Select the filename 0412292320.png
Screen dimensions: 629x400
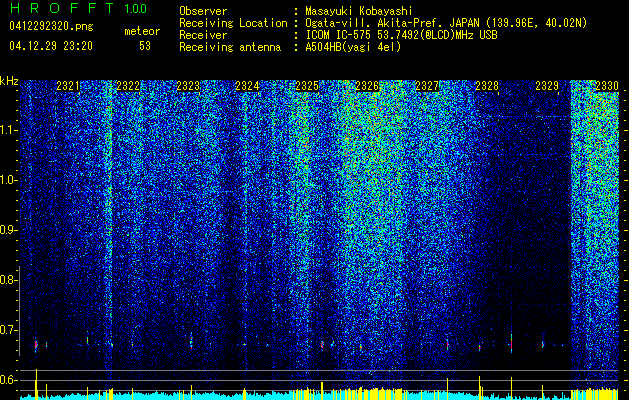pyautogui.click(x=51, y=26)
